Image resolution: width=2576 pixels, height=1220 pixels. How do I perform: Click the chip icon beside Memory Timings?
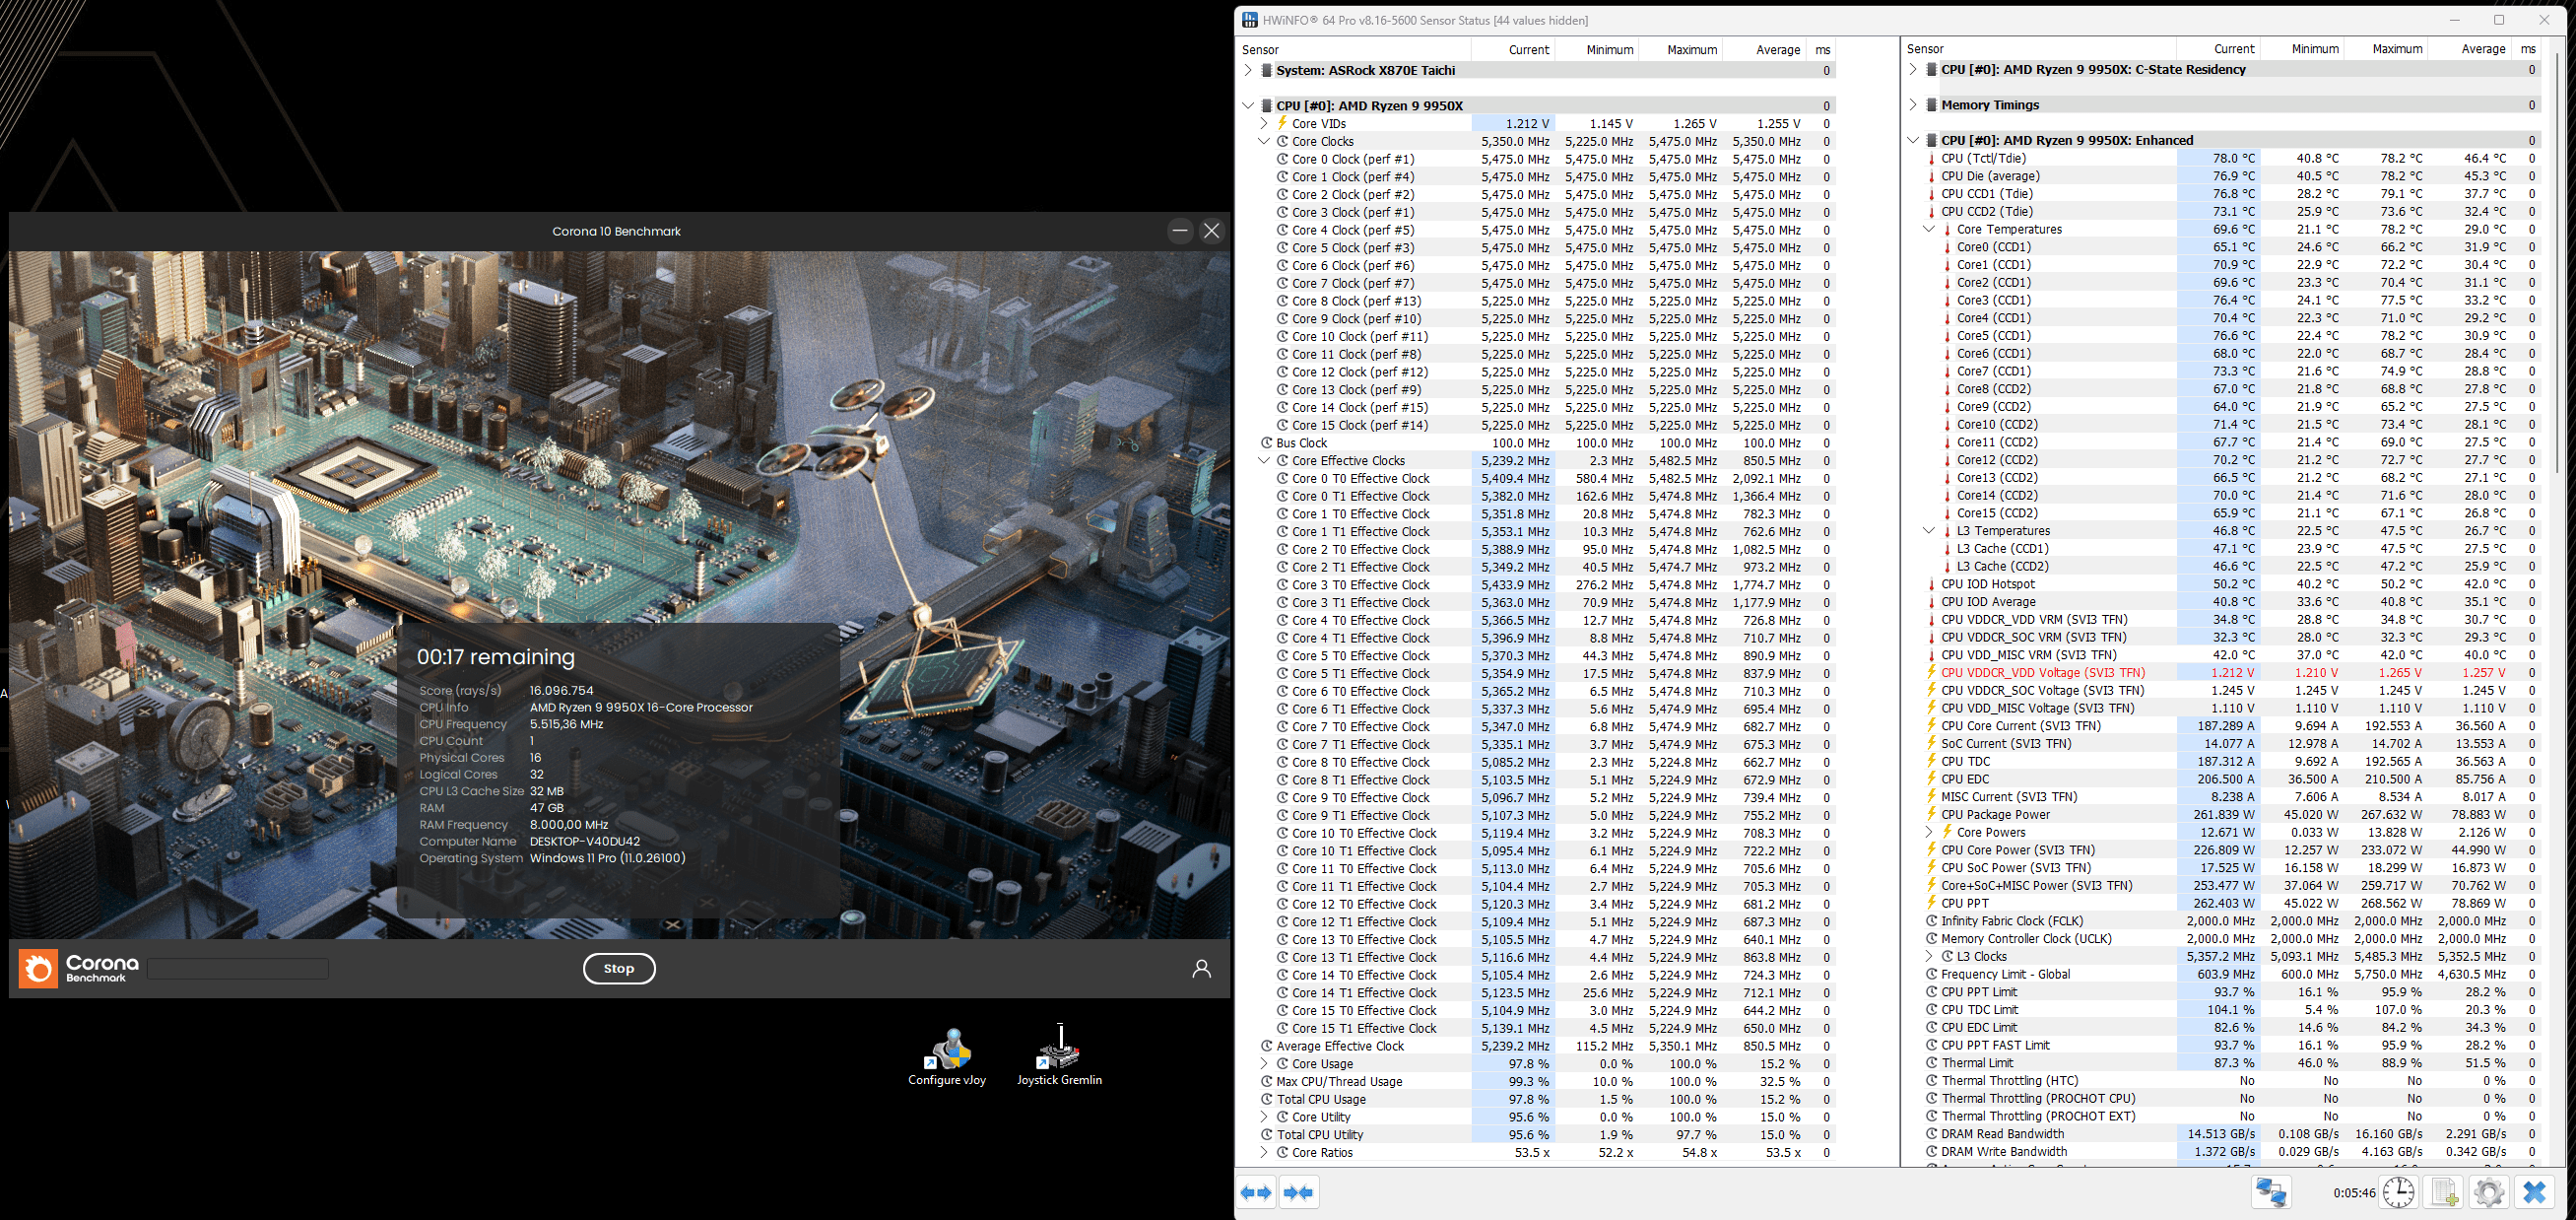pyautogui.click(x=1931, y=105)
